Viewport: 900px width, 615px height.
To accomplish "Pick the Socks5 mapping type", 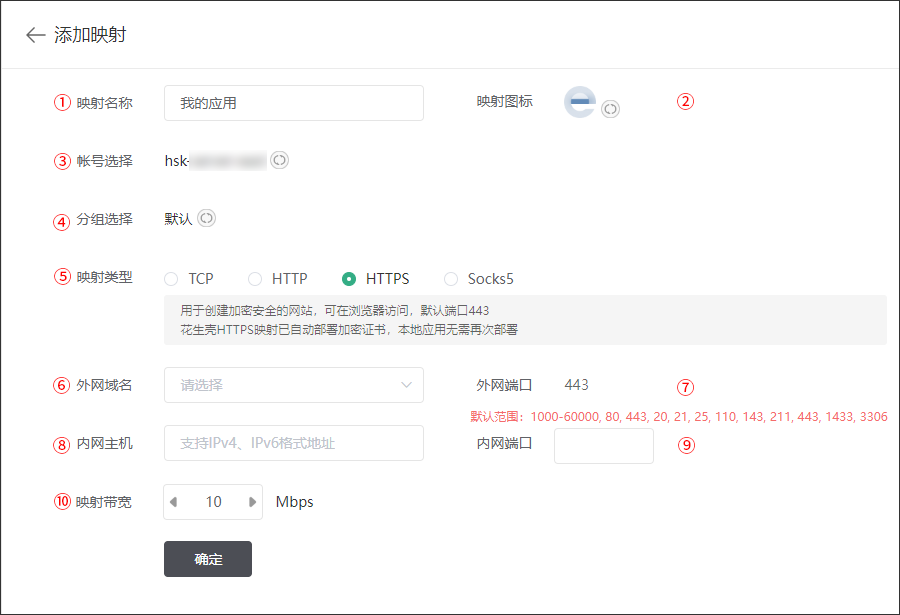I will click(x=451, y=279).
